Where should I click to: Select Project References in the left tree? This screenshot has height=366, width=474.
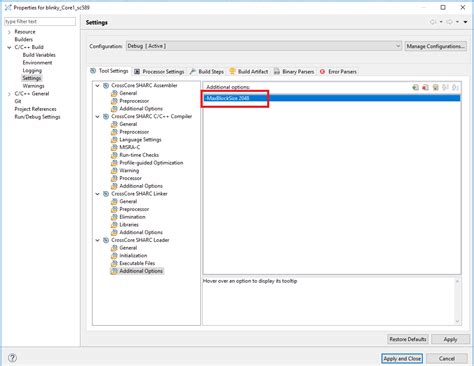point(35,109)
